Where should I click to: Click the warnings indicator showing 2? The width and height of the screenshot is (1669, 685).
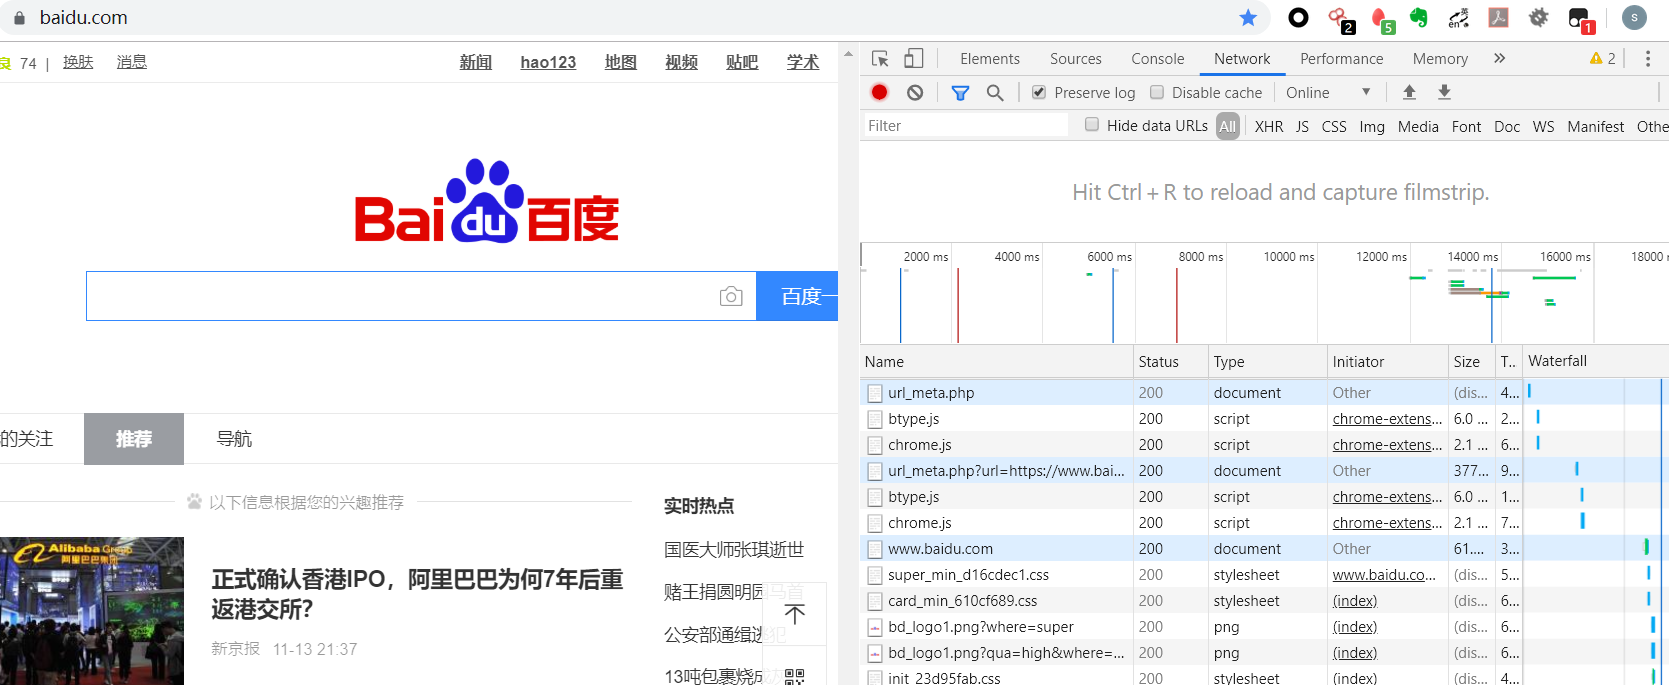tap(1602, 59)
